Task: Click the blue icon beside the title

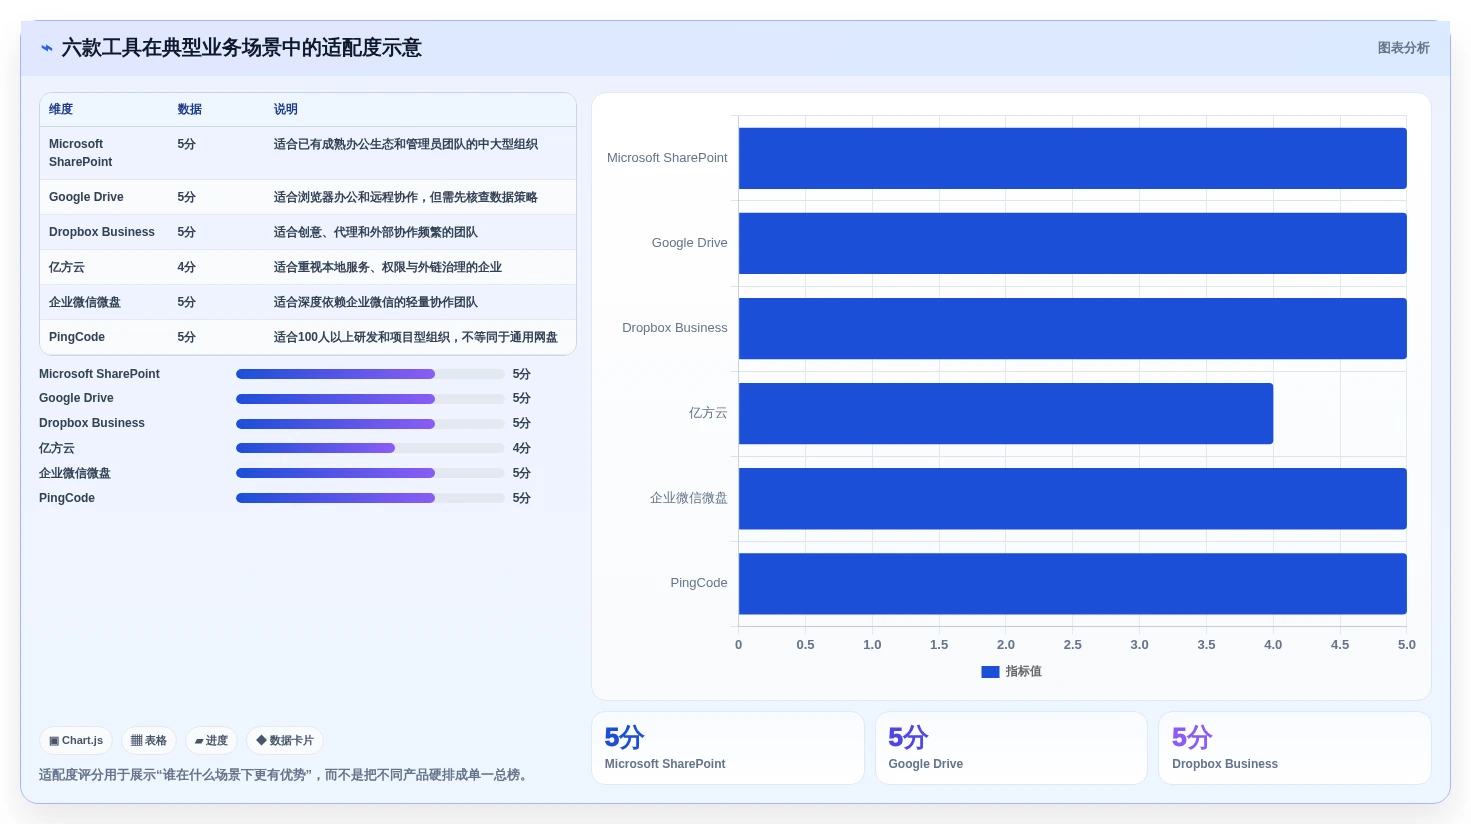Action: click(x=46, y=48)
